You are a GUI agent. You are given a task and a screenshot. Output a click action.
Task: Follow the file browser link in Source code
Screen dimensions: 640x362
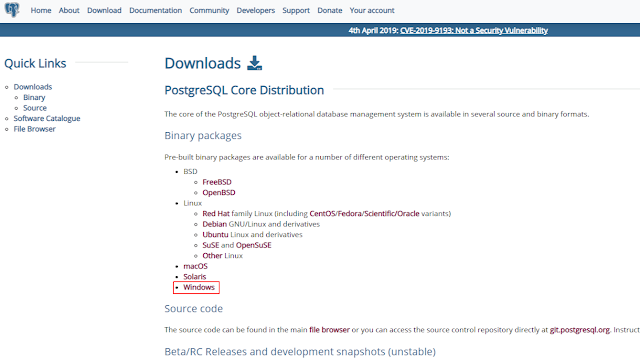point(329,330)
